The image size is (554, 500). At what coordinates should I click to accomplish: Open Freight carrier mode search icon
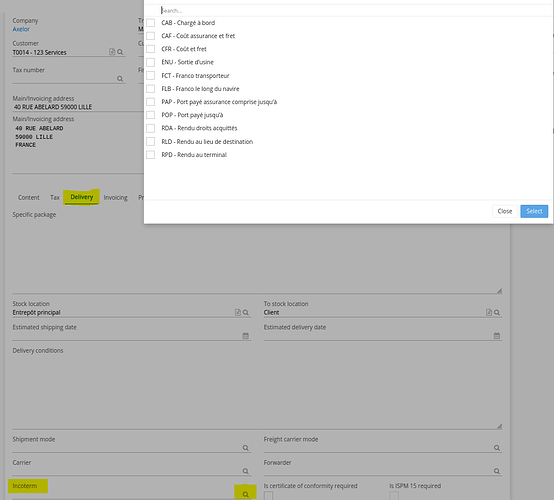click(497, 448)
